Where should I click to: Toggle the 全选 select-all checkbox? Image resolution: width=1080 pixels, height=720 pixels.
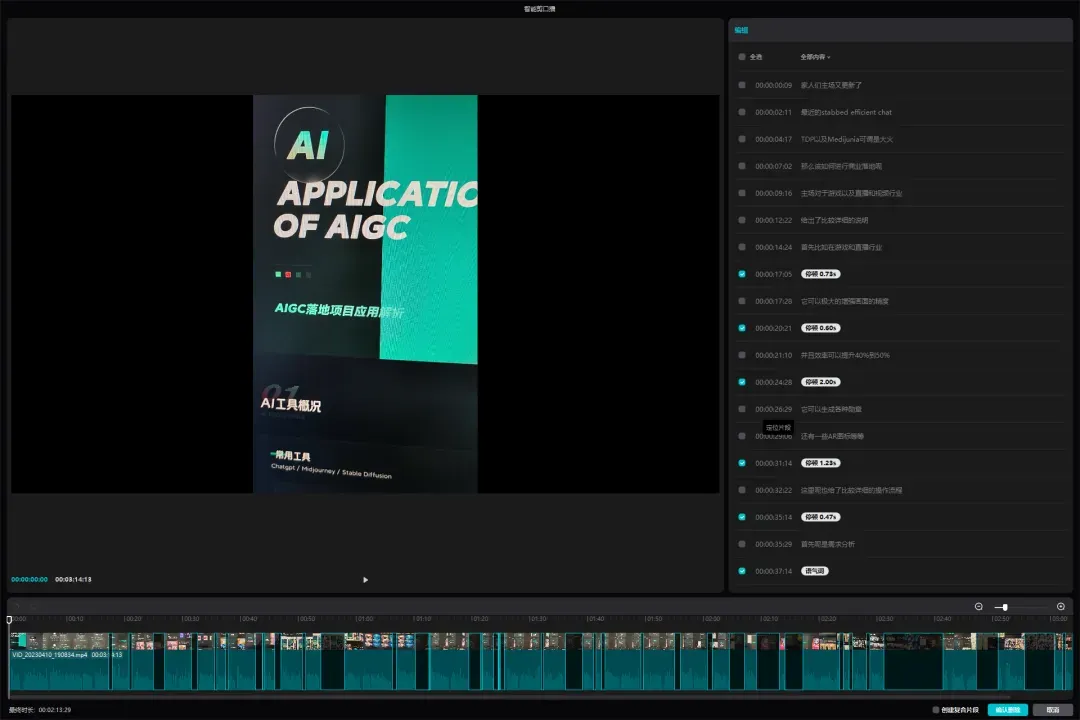[x=742, y=57]
